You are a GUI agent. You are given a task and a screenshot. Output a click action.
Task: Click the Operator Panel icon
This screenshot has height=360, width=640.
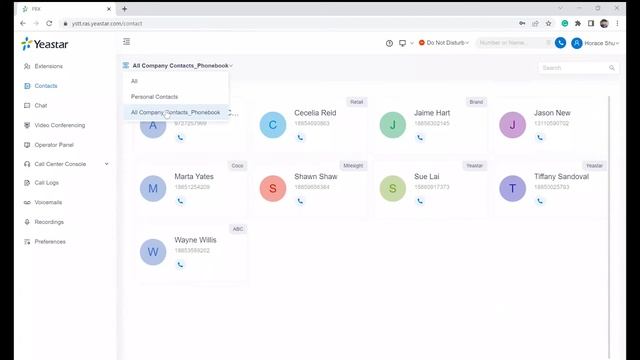pos(27,144)
